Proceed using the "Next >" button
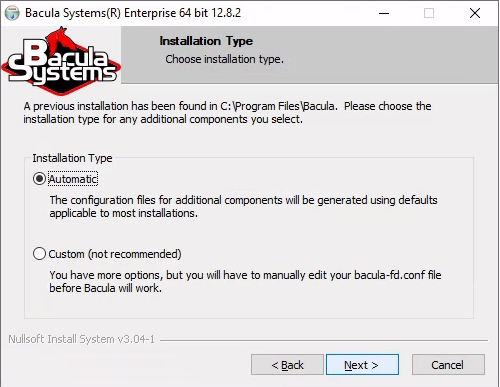Image resolution: width=500 pixels, height=387 pixels. (x=362, y=365)
